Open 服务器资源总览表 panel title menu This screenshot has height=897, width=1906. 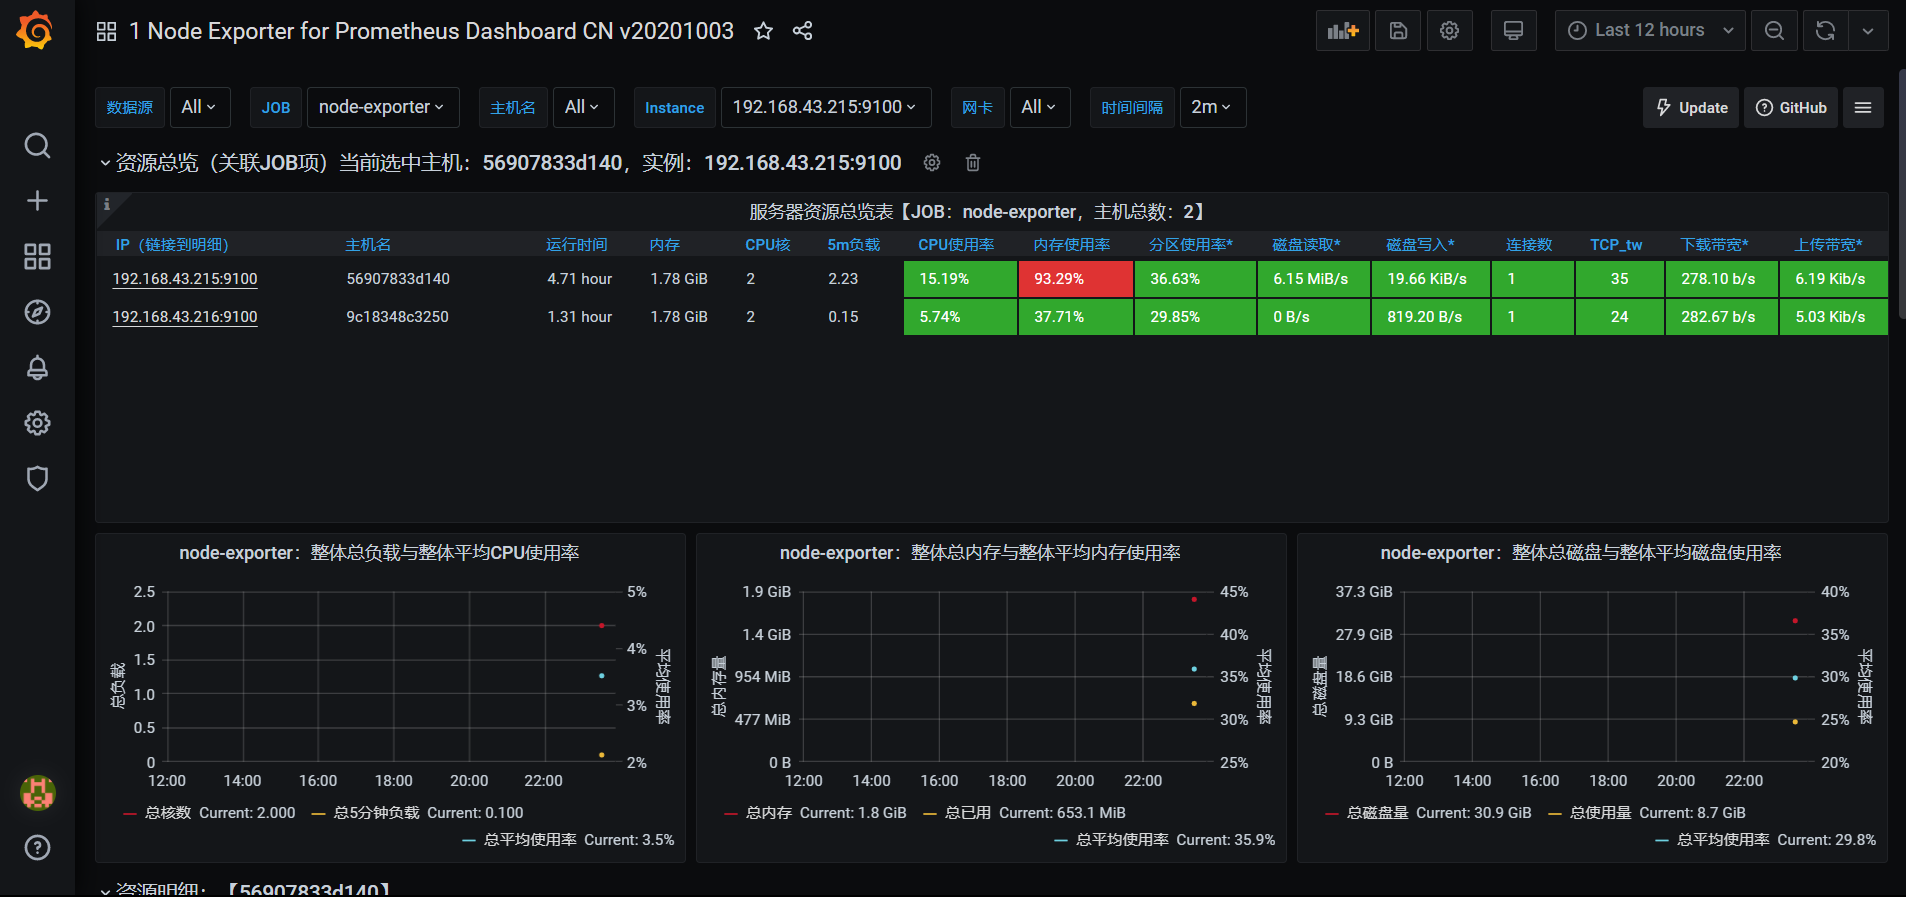point(980,212)
